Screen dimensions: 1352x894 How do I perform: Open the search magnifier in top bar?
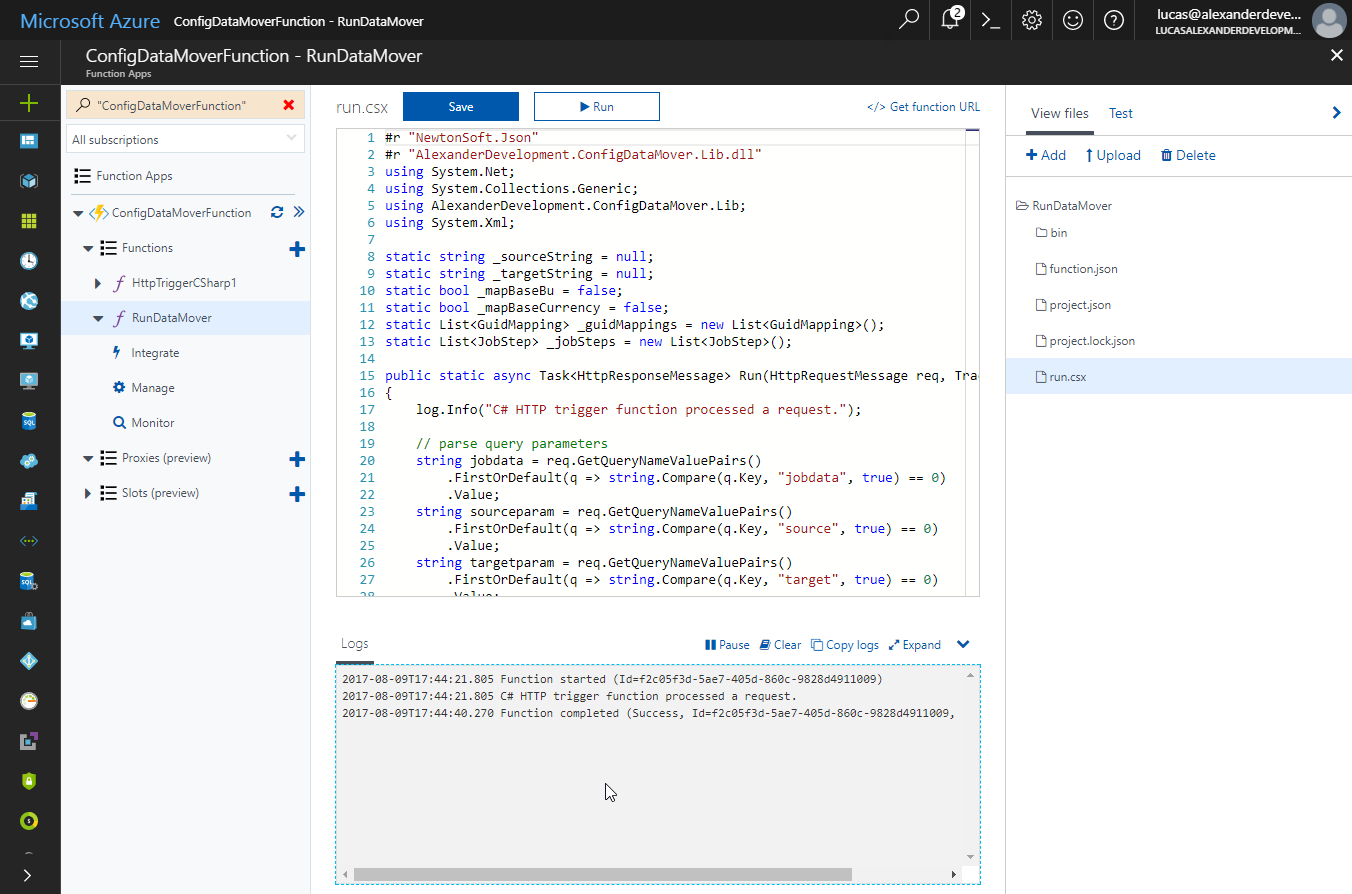pos(909,20)
